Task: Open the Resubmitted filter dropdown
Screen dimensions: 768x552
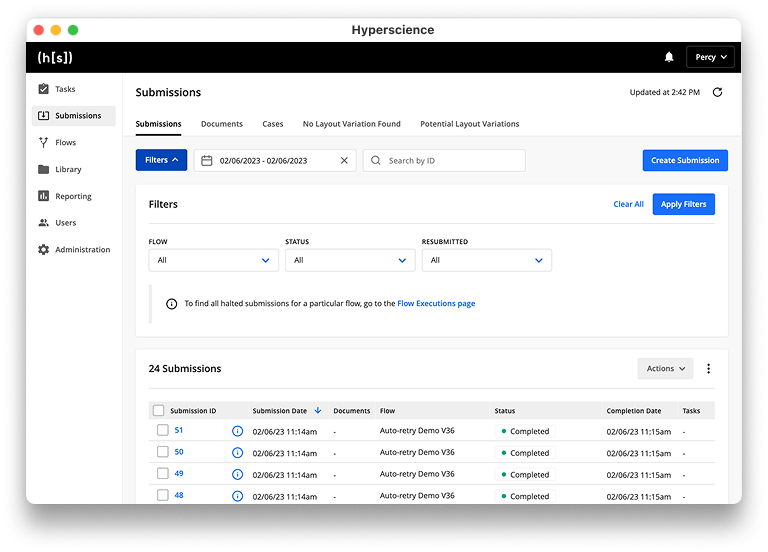Action: point(487,260)
